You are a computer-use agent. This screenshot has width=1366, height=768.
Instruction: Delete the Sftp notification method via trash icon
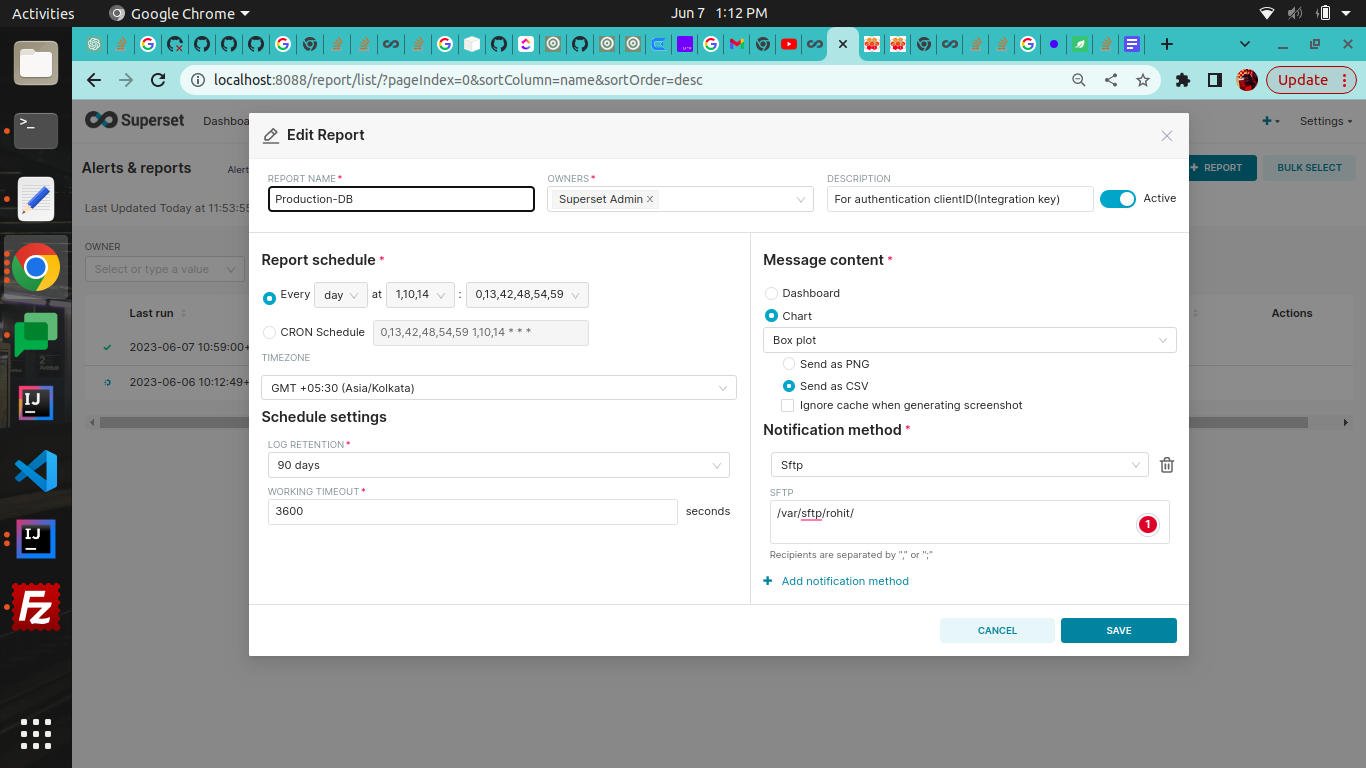point(1166,464)
